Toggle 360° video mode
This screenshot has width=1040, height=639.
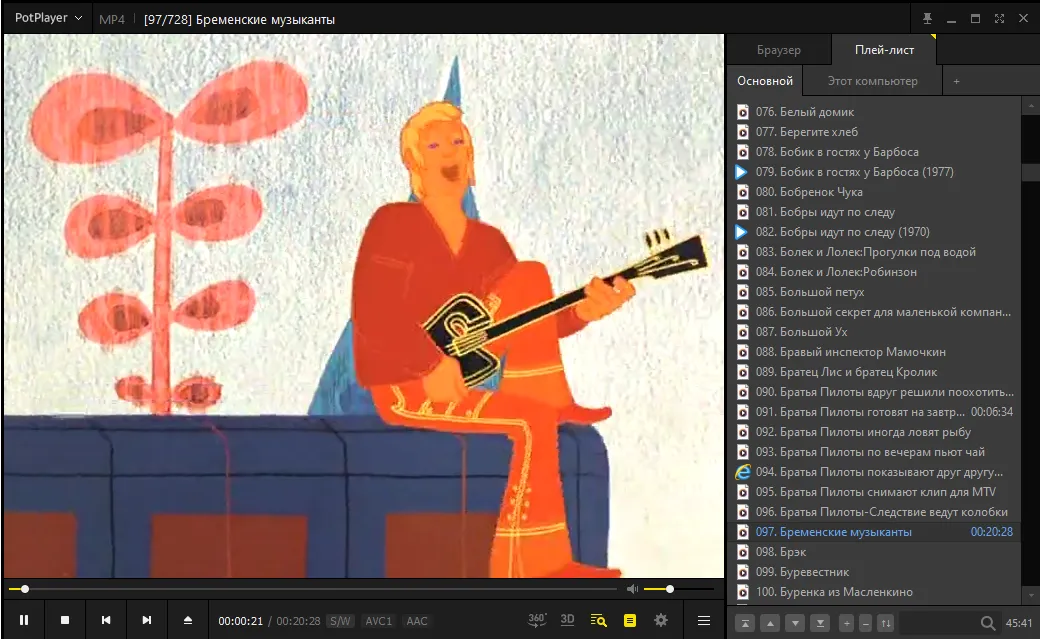click(x=537, y=620)
